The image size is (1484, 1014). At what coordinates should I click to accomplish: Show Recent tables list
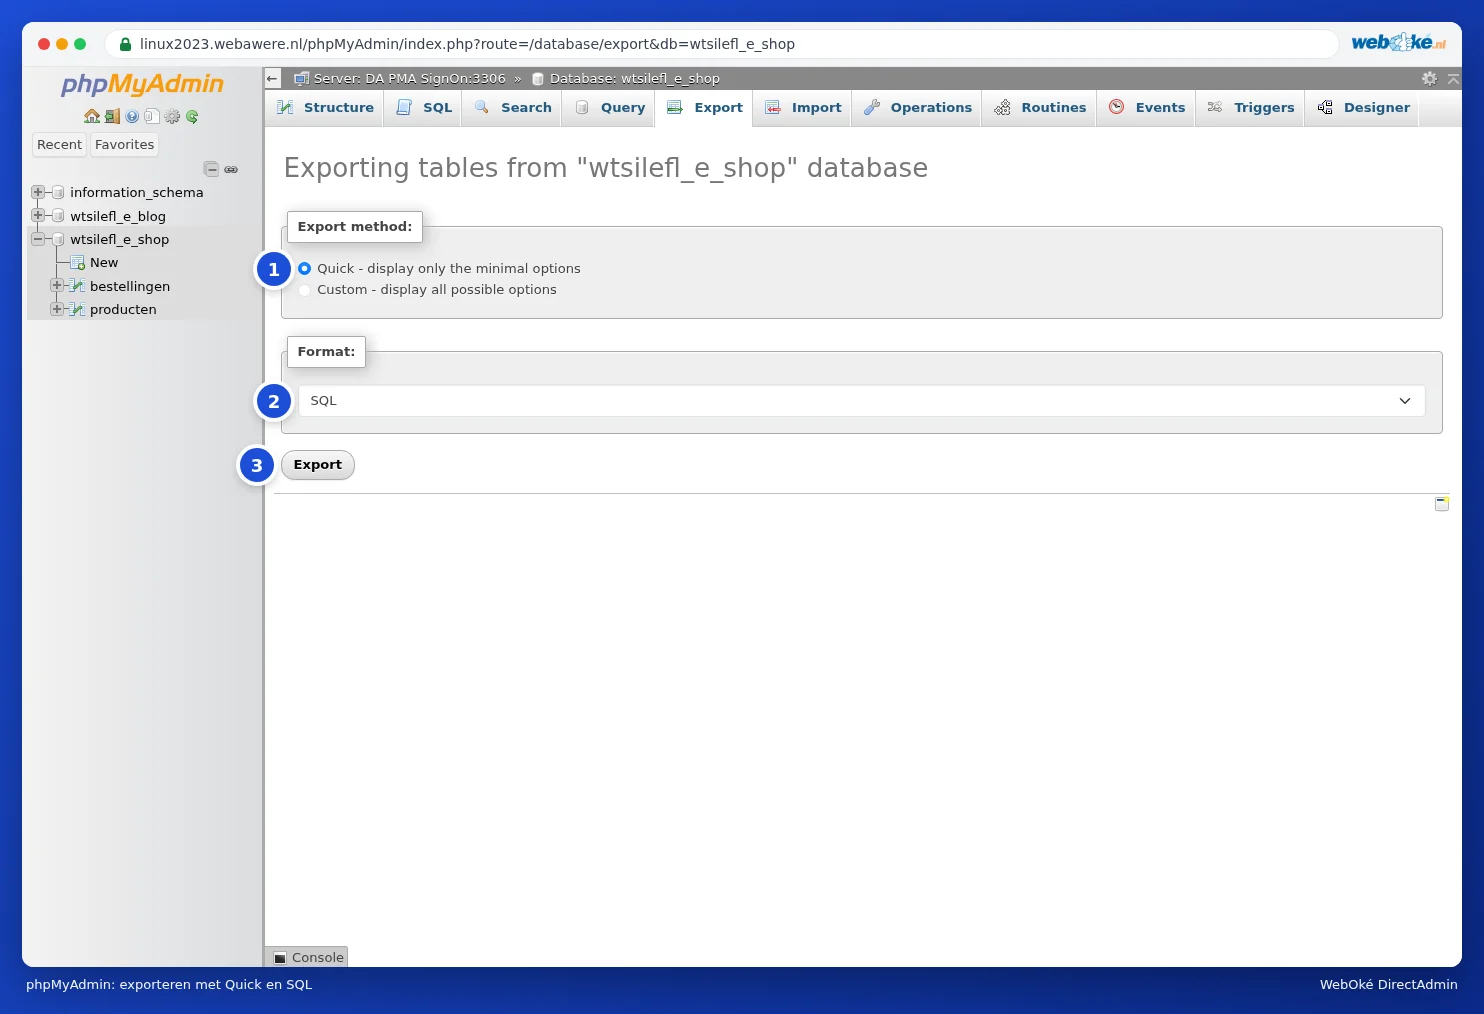tap(60, 145)
